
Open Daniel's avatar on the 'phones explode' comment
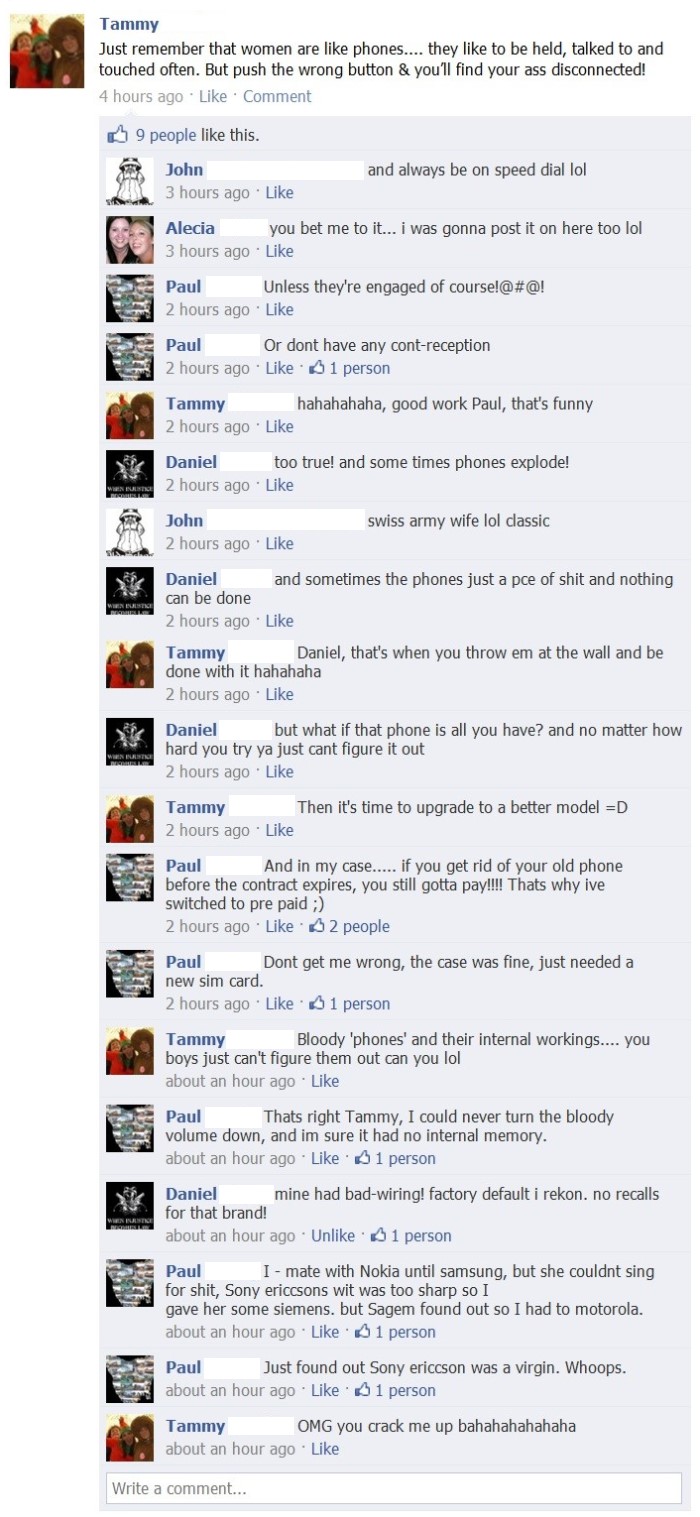[130, 475]
